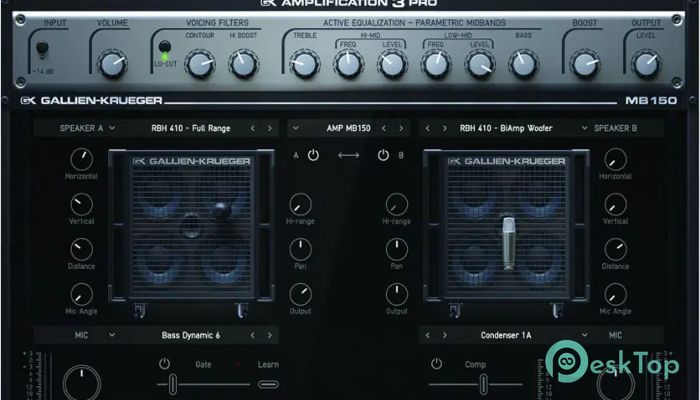This screenshot has height=400, width=700.
Task: Click the Gate threshold slider handle
Action: (x=172, y=384)
